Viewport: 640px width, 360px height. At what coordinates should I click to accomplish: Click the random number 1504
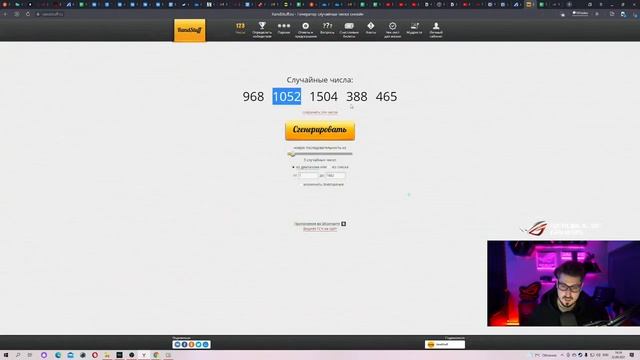(x=323, y=96)
